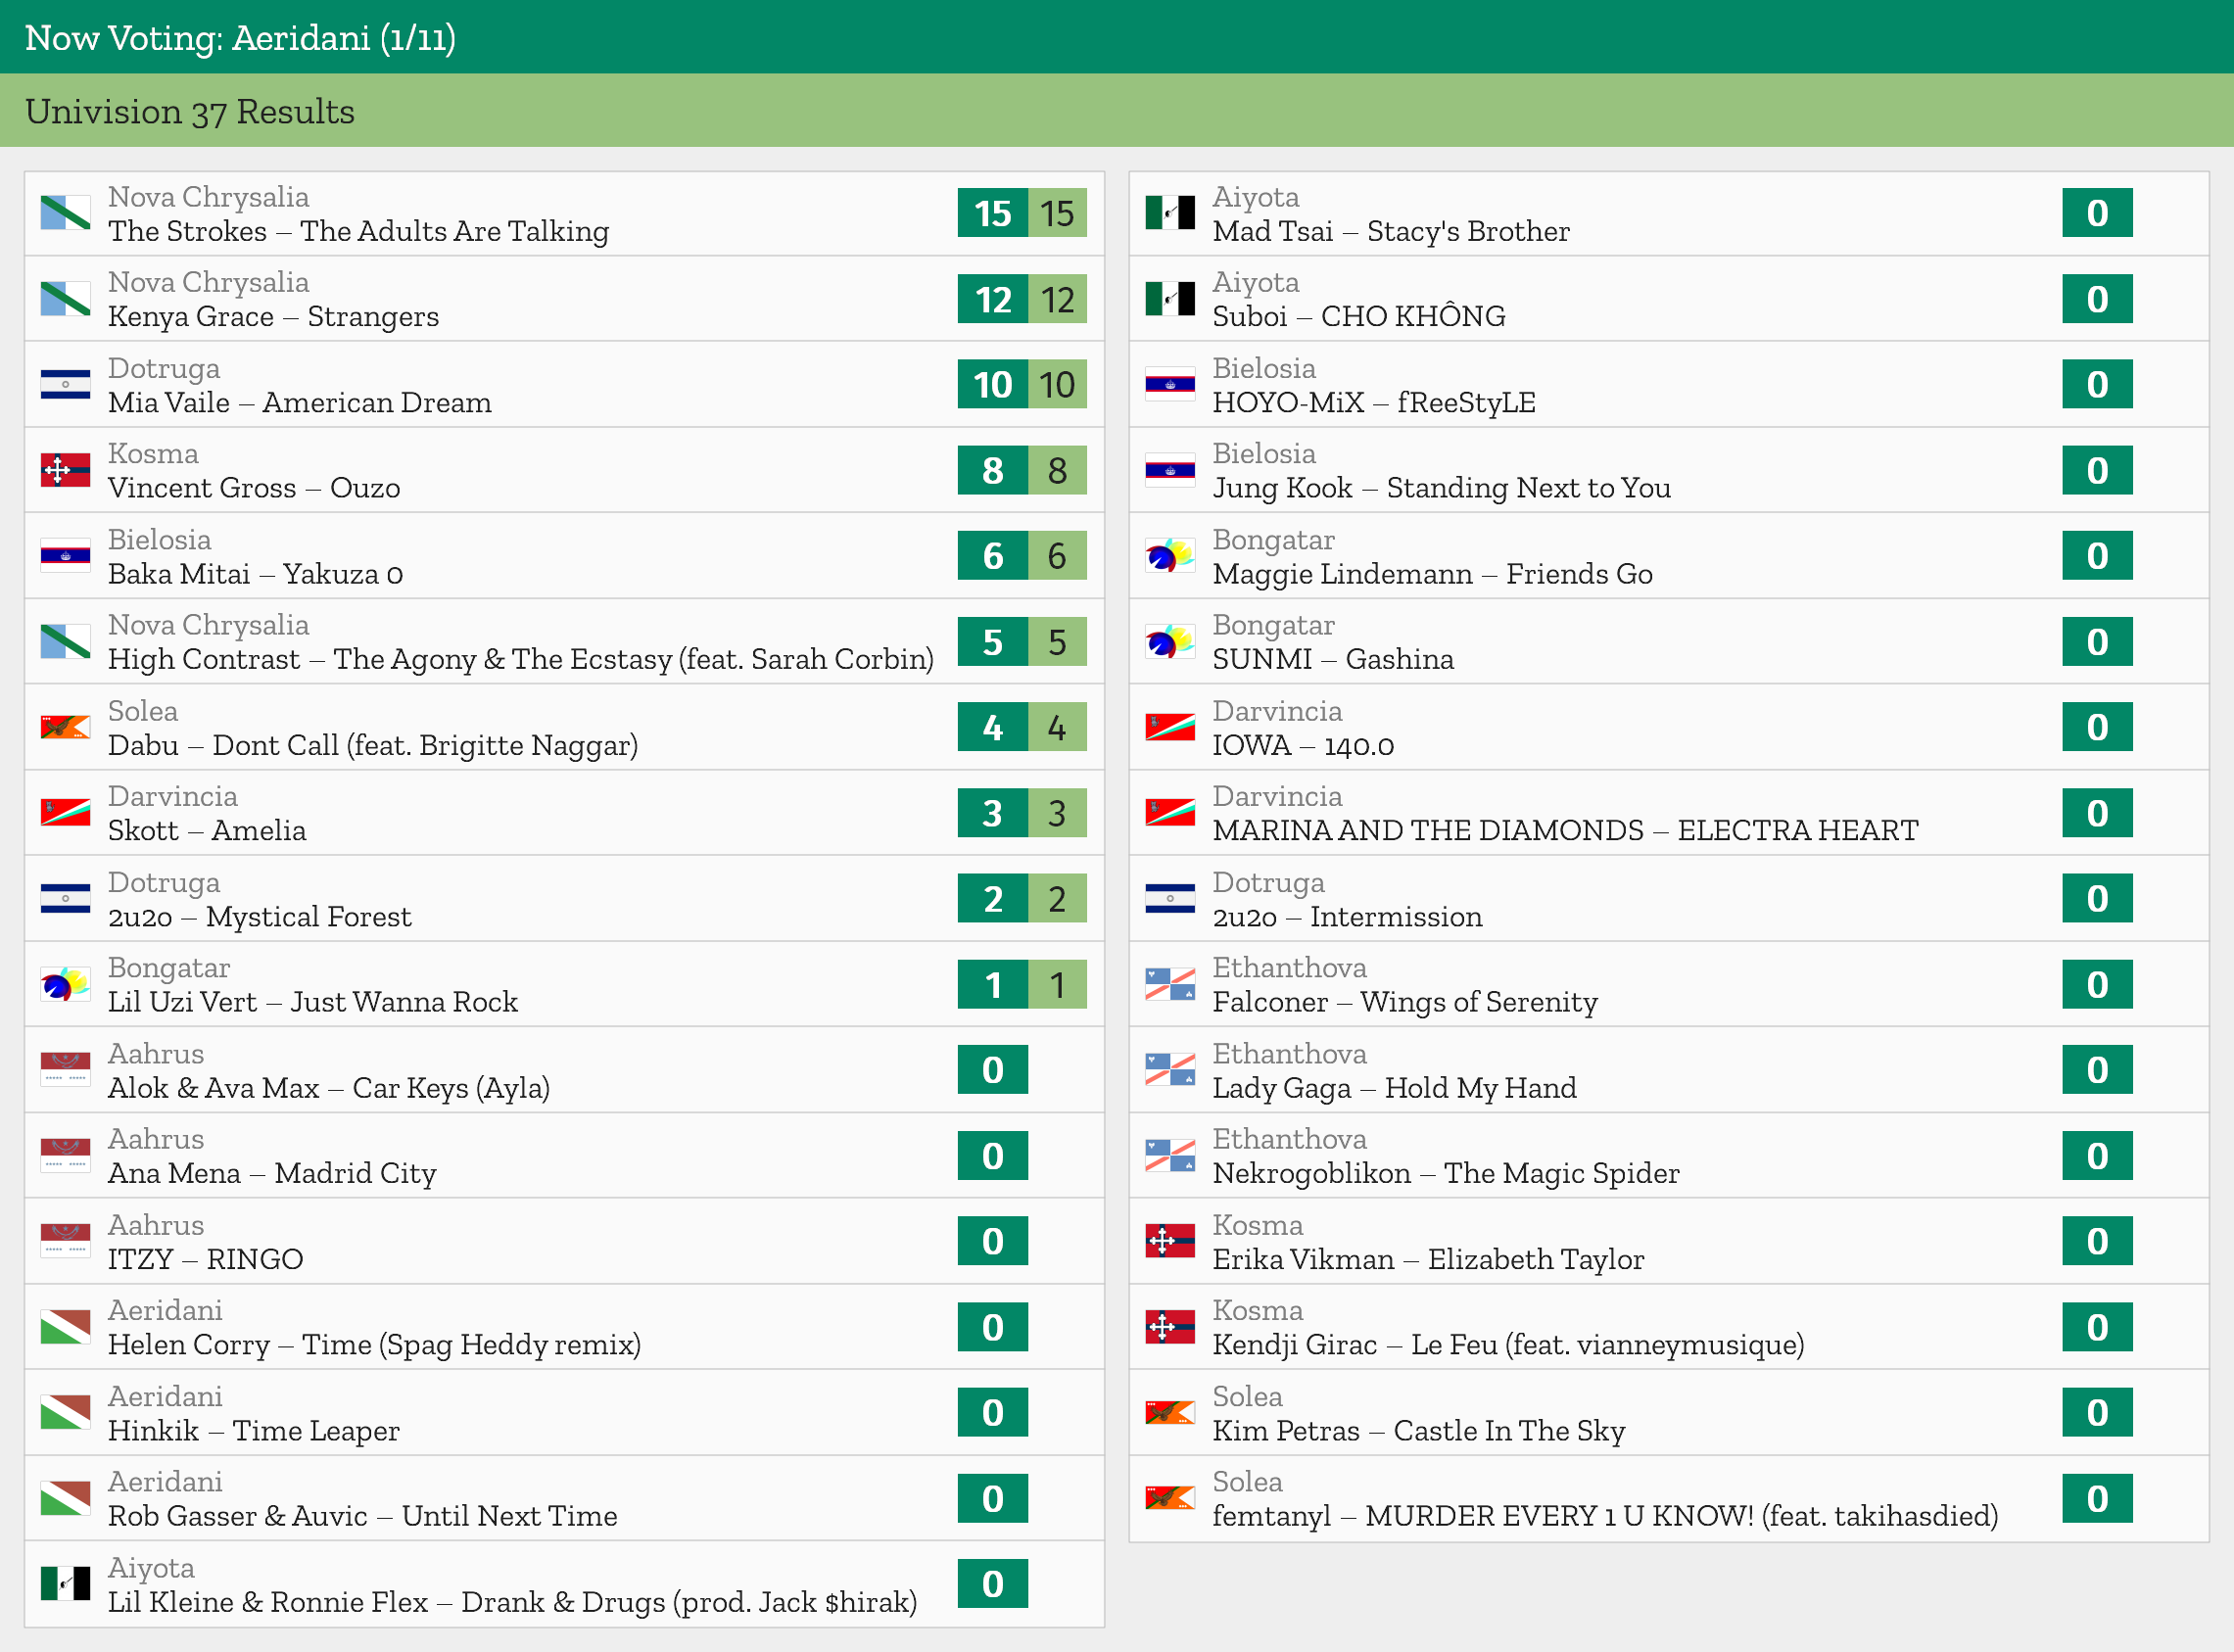Click Bongatar flag beside Lil Uzi Vert entry
Screen dimensions: 2234x1652
point(65,984)
